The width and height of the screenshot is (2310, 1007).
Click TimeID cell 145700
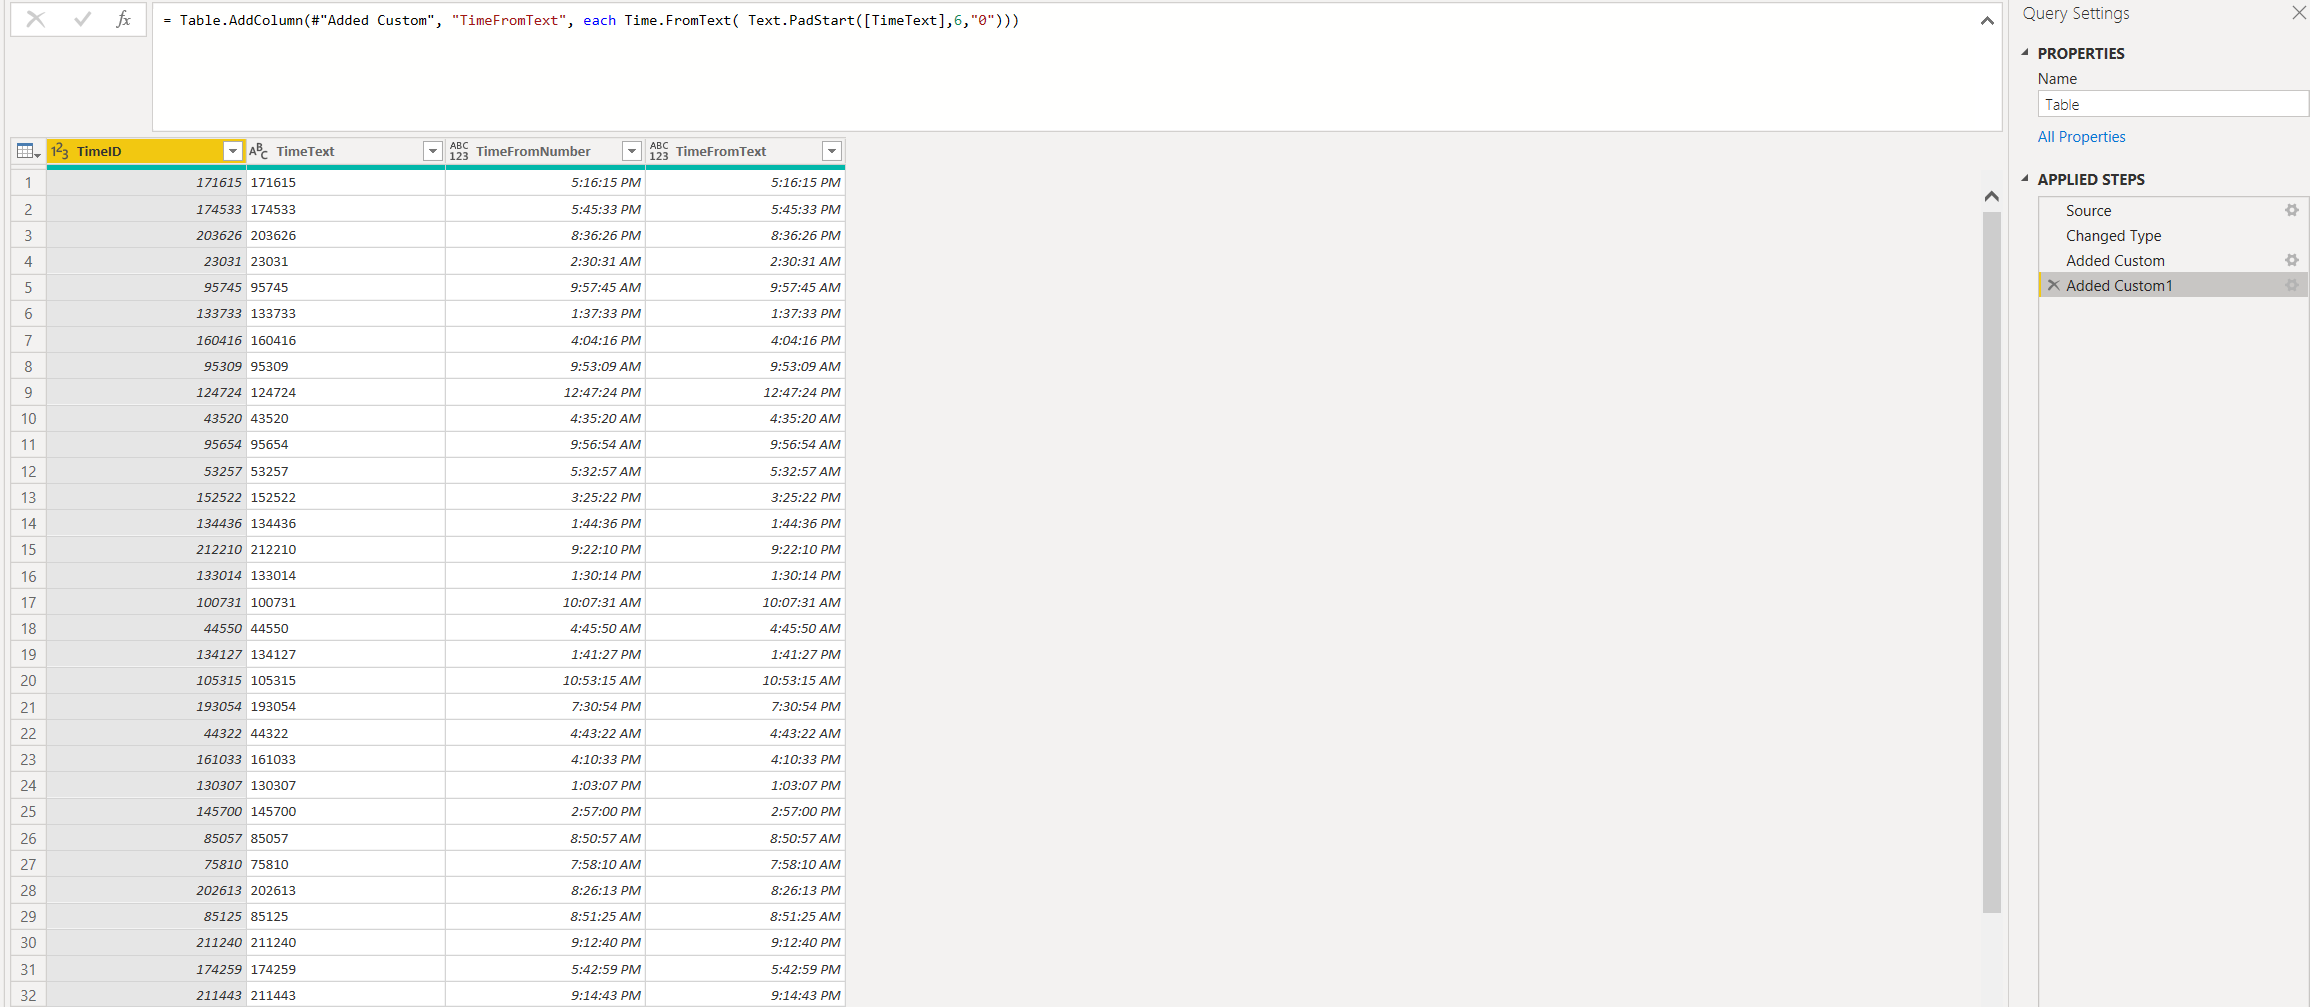tap(146, 812)
